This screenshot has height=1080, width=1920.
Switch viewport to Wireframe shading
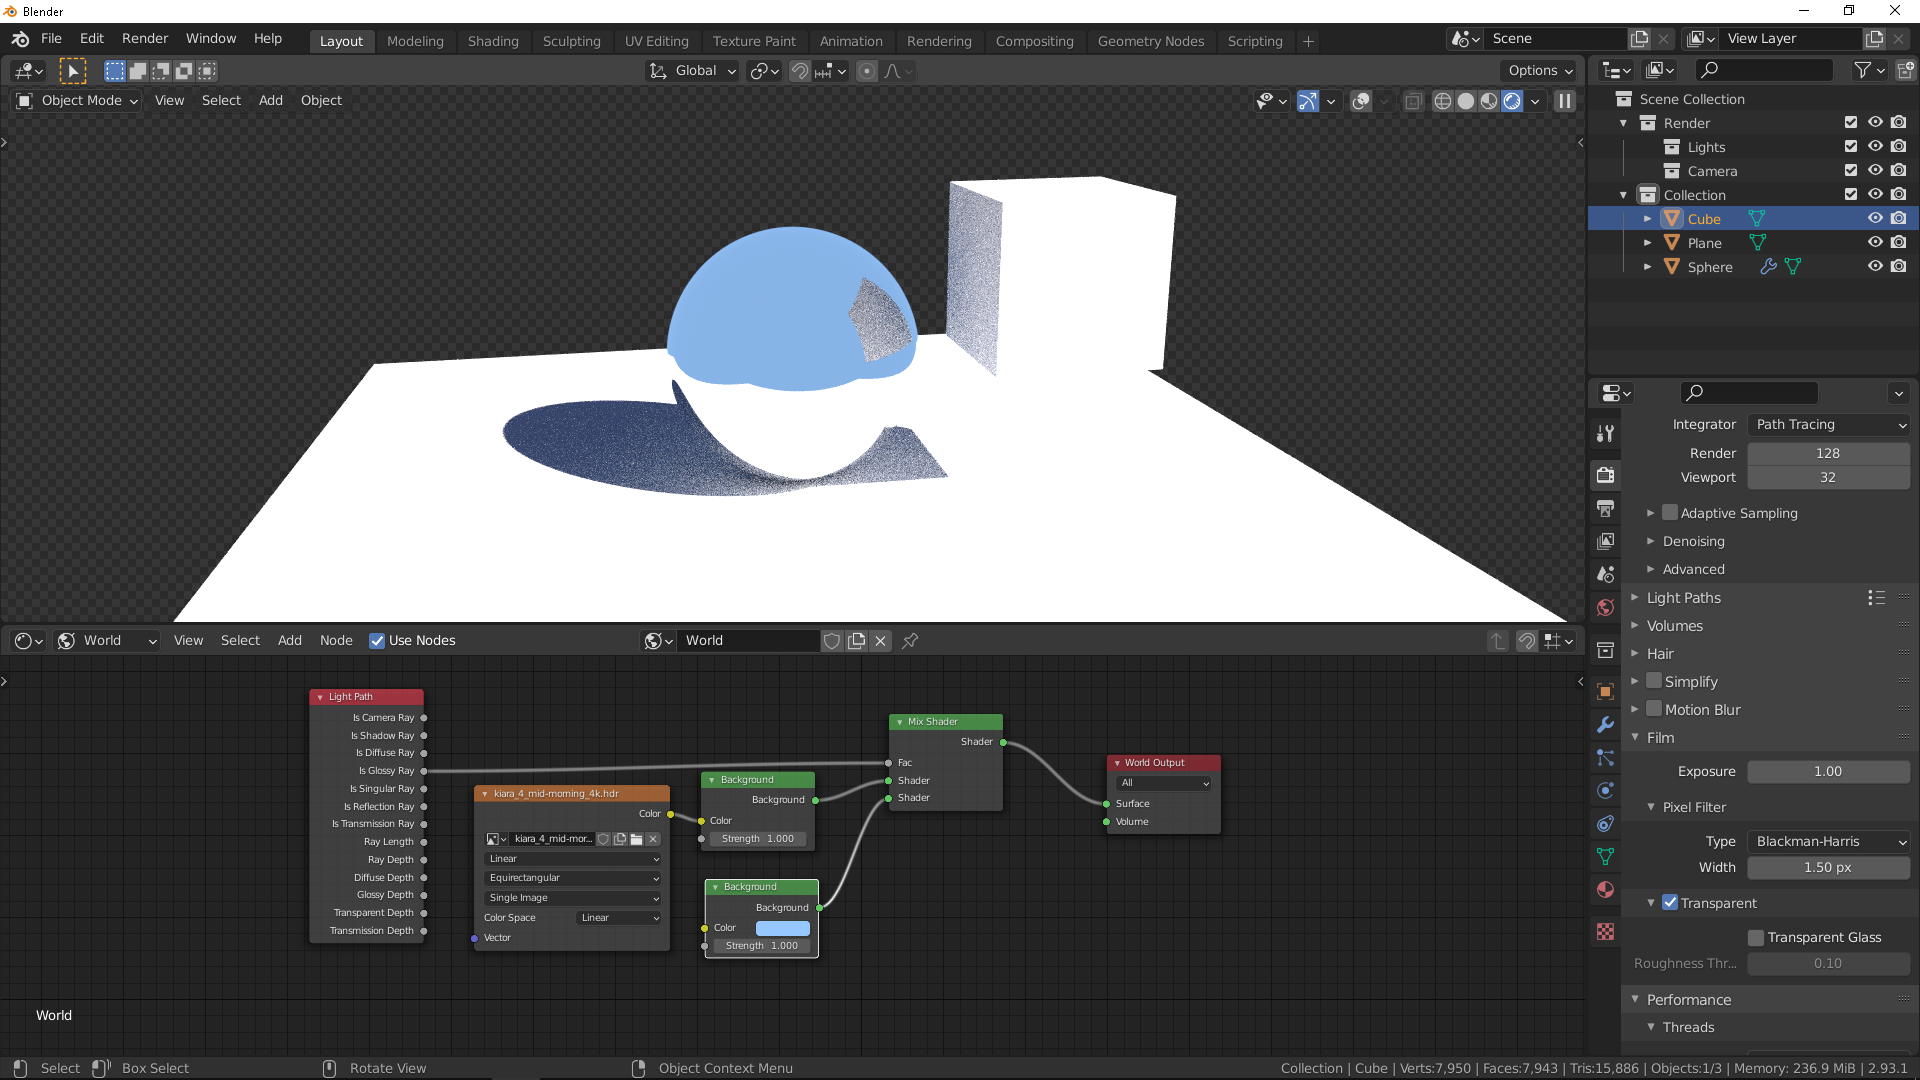point(1442,101)
